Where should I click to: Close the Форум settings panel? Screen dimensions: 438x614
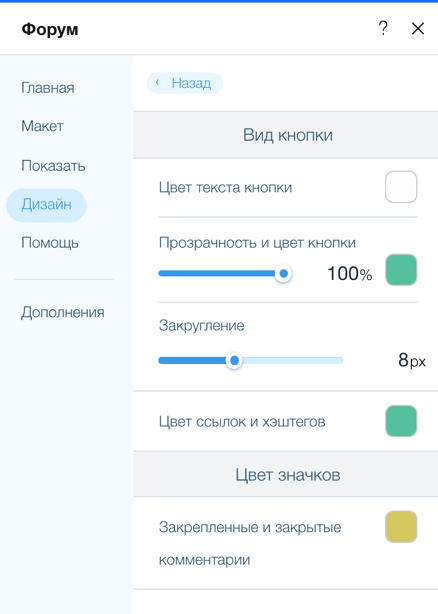click(418, 28)
